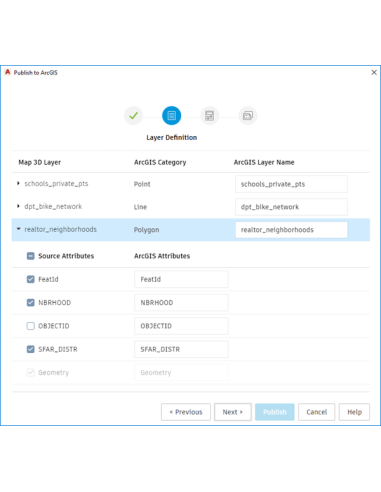Edit the NBRHOOD ArcGIS attribute field
This screenshot has height=492, width=381.
[181, 303]
